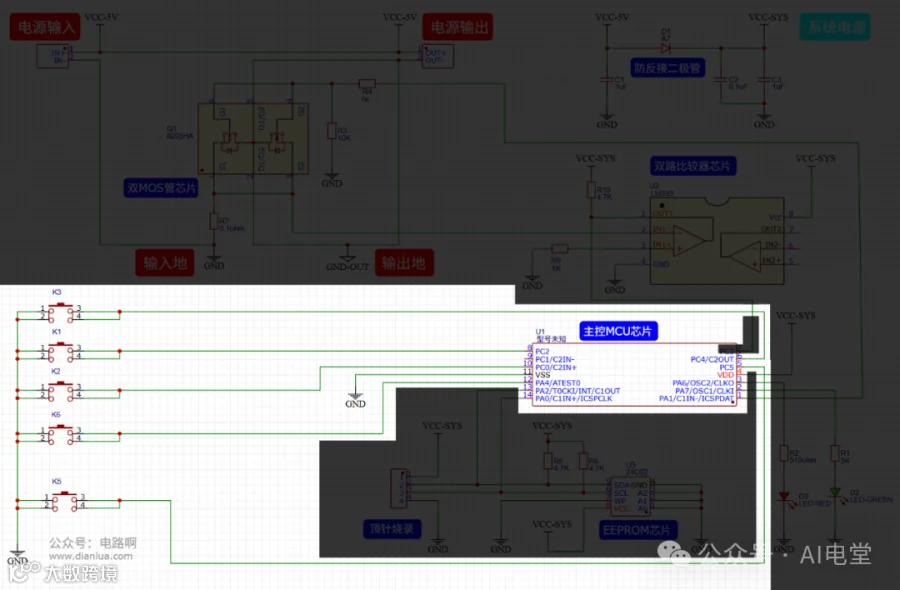900x590 pixels.
Task: Click the PA1/C1IN-/ICSPDAT pin label
Action: click(697, 398)
